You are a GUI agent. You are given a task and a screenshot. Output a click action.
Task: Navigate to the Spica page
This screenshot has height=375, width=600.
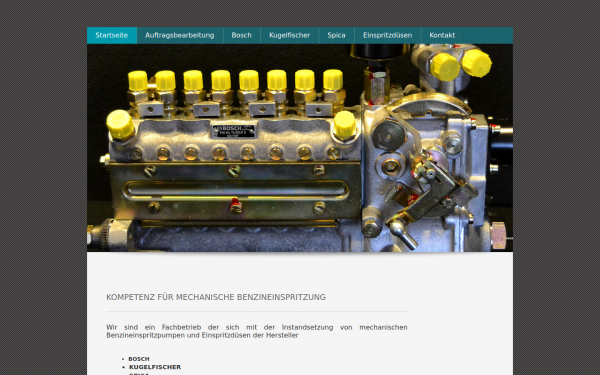tap(336, 36)
